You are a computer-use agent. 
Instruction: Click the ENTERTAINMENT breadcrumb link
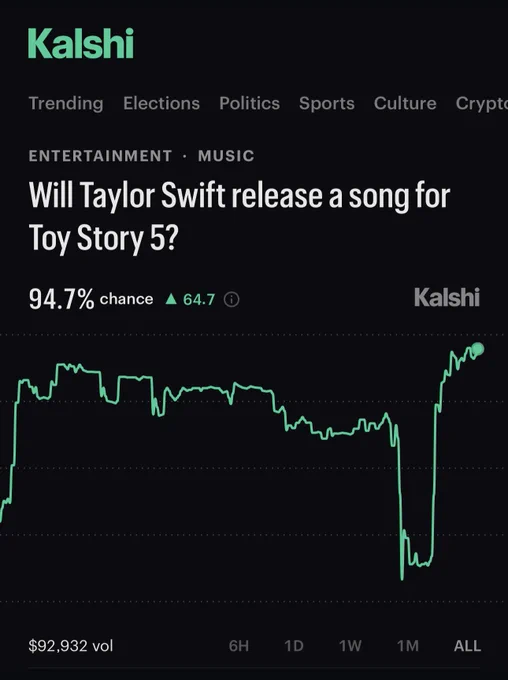click(100, 156)
